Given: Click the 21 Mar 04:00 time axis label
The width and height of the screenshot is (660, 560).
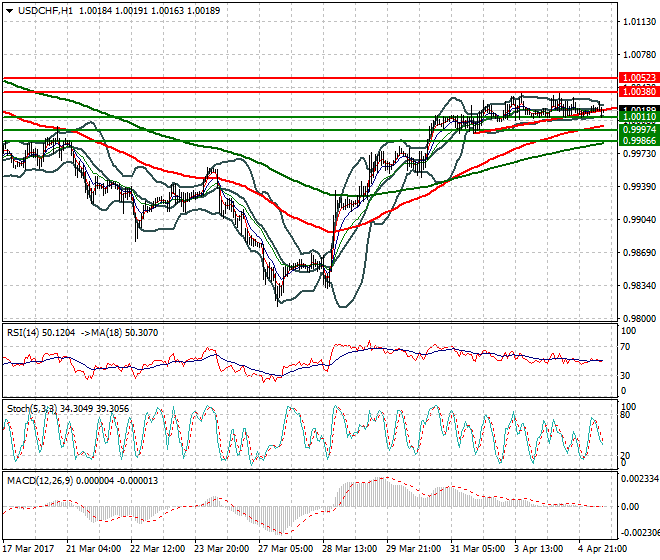Looking at the screenshot, I should coord(93,549).
